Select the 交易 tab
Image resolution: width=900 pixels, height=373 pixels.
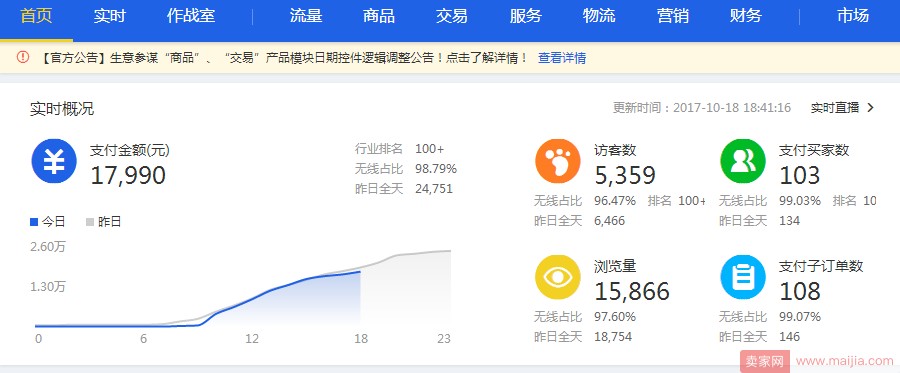pos(452,15)
